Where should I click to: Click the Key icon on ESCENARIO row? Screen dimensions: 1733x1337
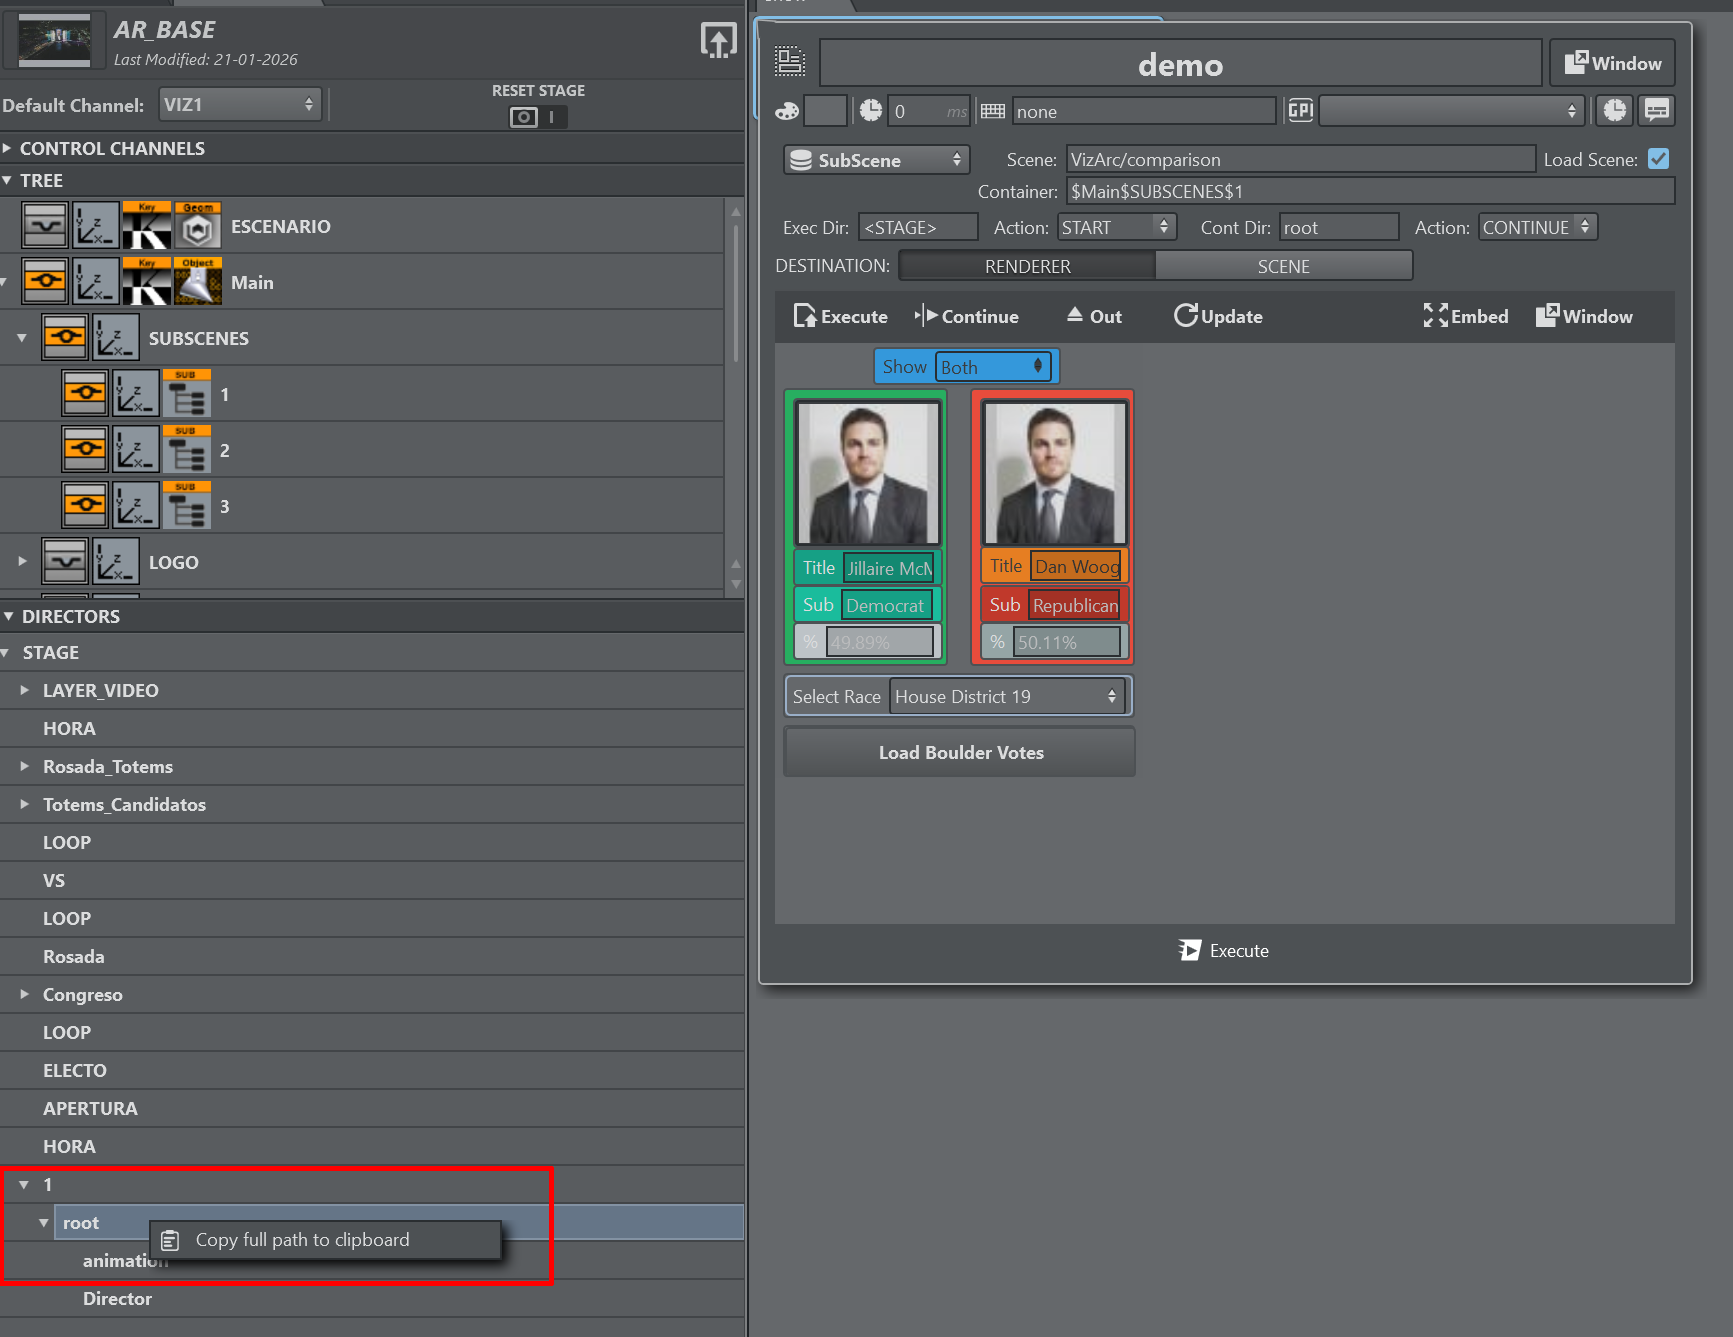coord(146,226)
